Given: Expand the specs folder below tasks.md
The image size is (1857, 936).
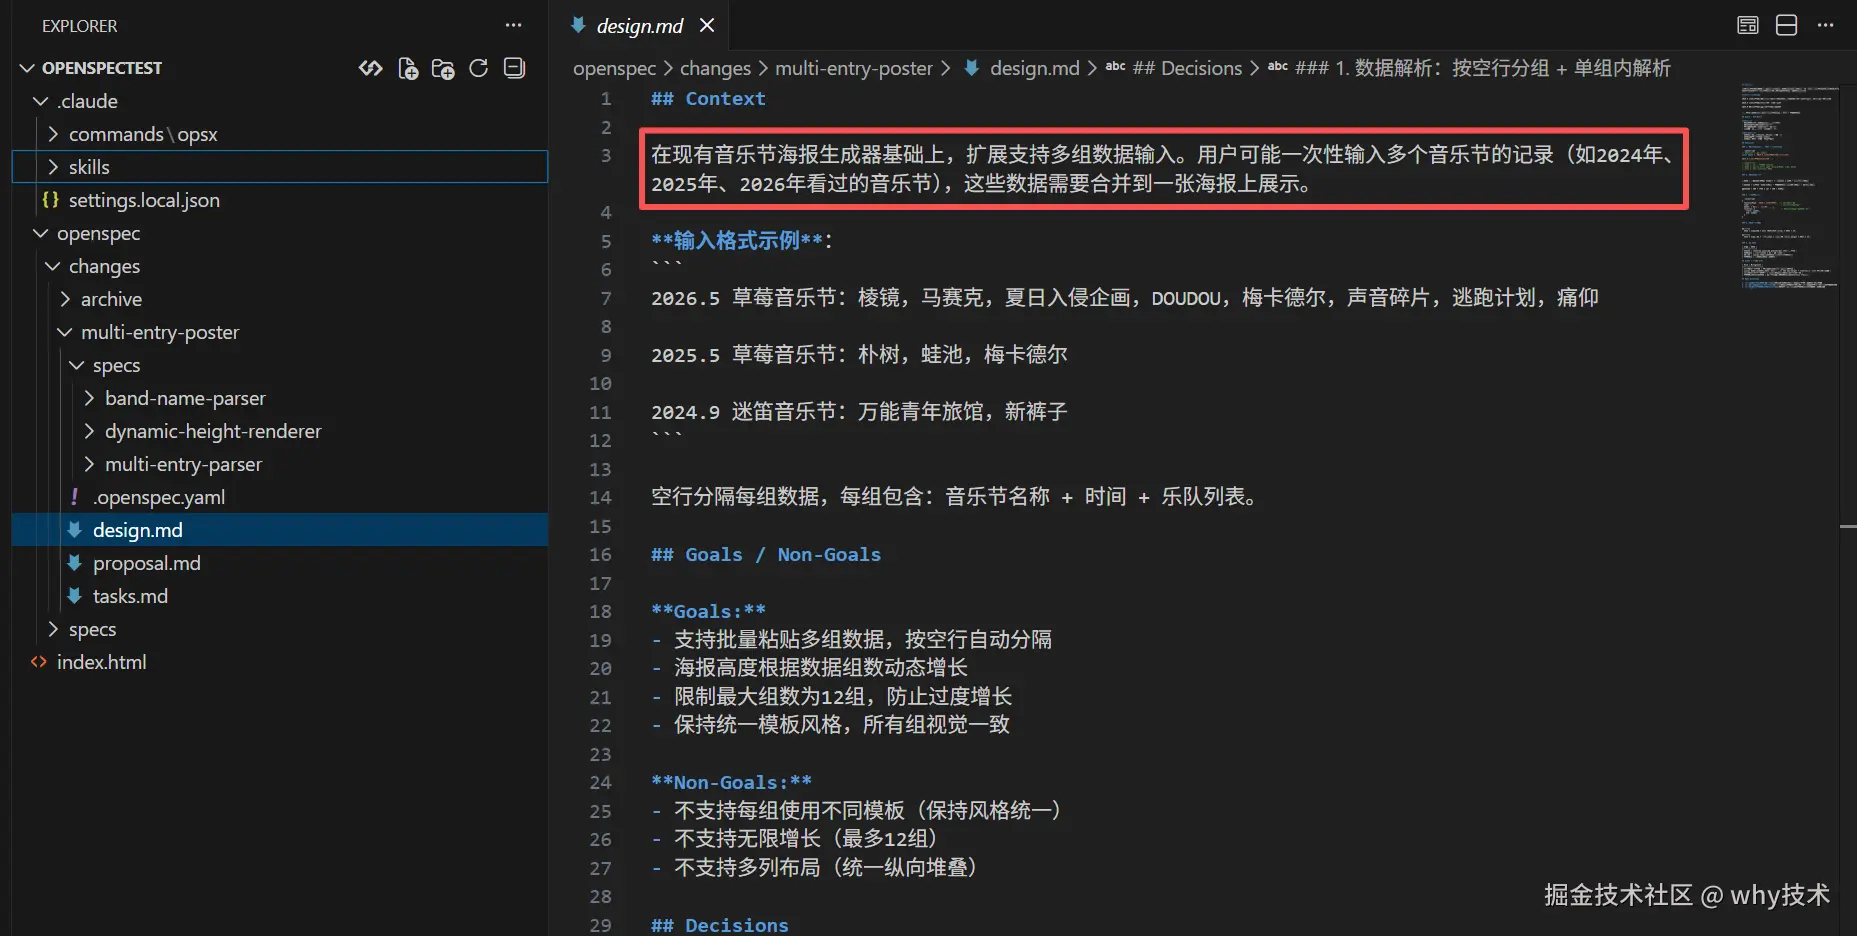Looking at the screenshot, I should click(x=52, y=629).
